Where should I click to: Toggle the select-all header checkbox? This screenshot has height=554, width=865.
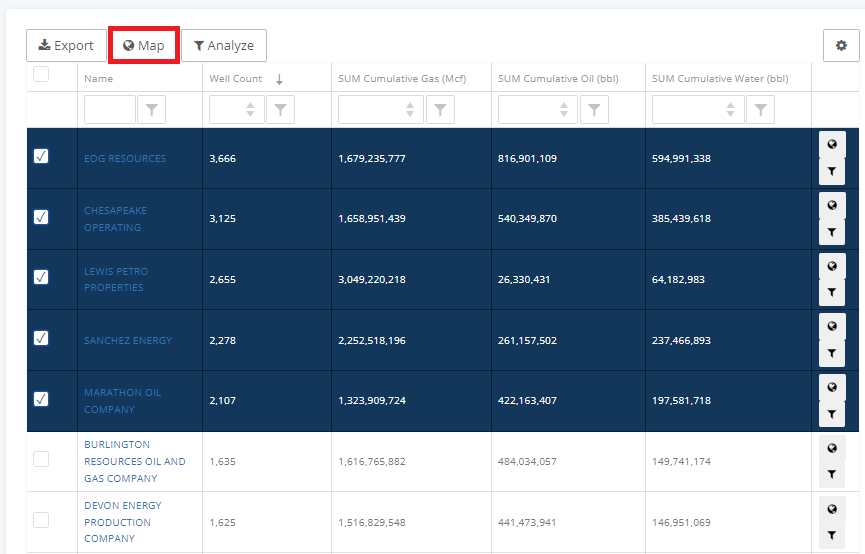coord(41,74)
